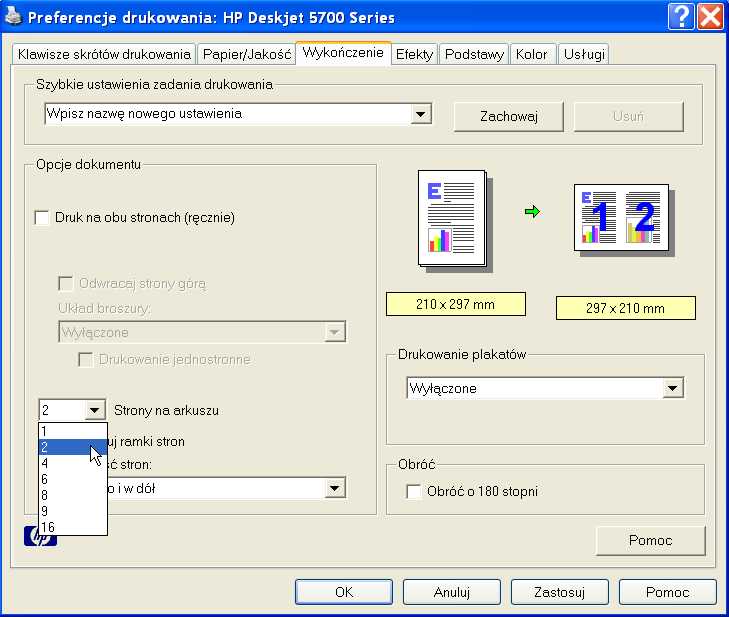Collapse the Strony na arkuszu dropdown arrow

(x=94, y=410)
